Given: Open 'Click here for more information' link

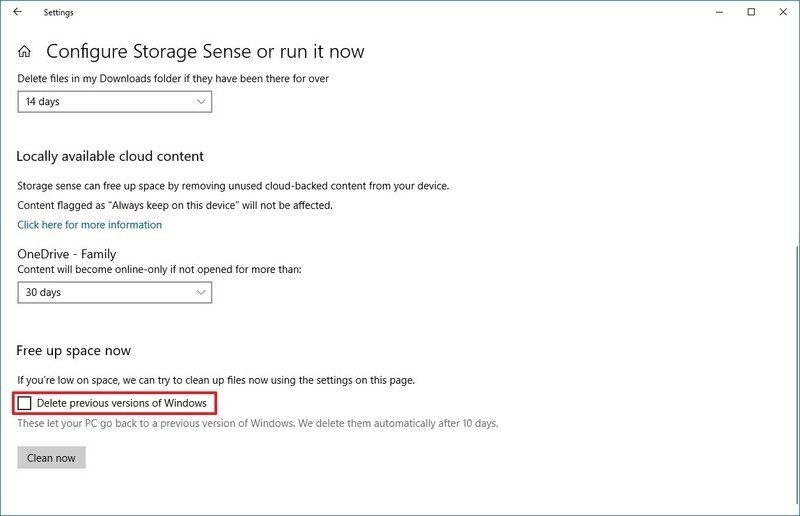Looking at the screenshot, I should (x=89, y=225).
